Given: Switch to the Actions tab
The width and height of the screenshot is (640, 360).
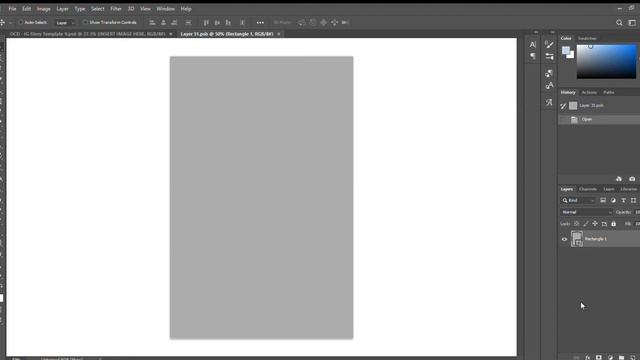Looking at the screenshot, I should 589,93.
